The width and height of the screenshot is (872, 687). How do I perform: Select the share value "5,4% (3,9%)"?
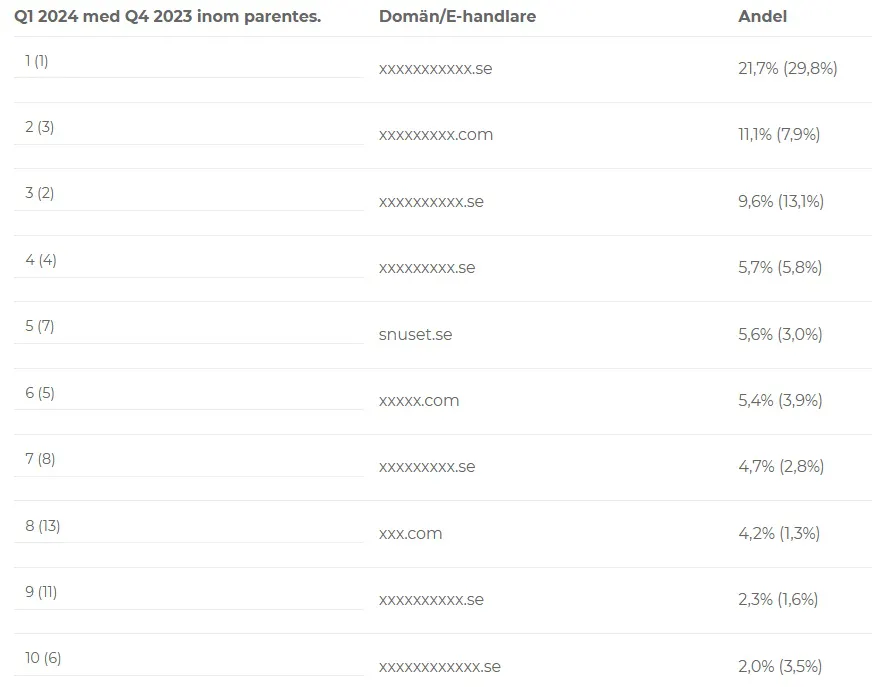click(x=780, y=400)
